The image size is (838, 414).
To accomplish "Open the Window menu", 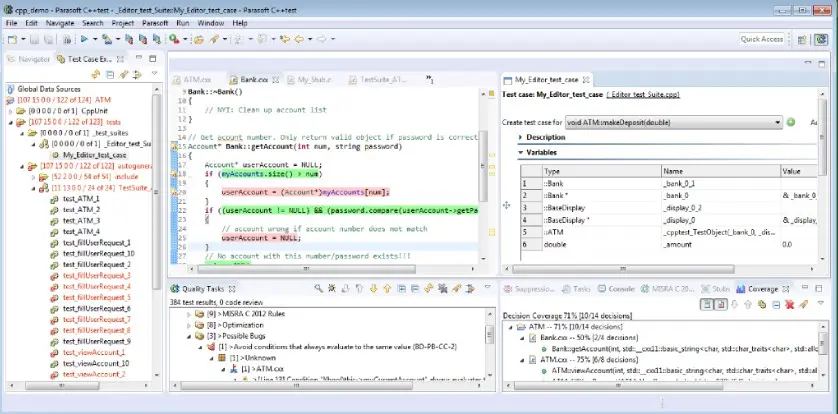I will pyautogui.click(x=211, y=23).
